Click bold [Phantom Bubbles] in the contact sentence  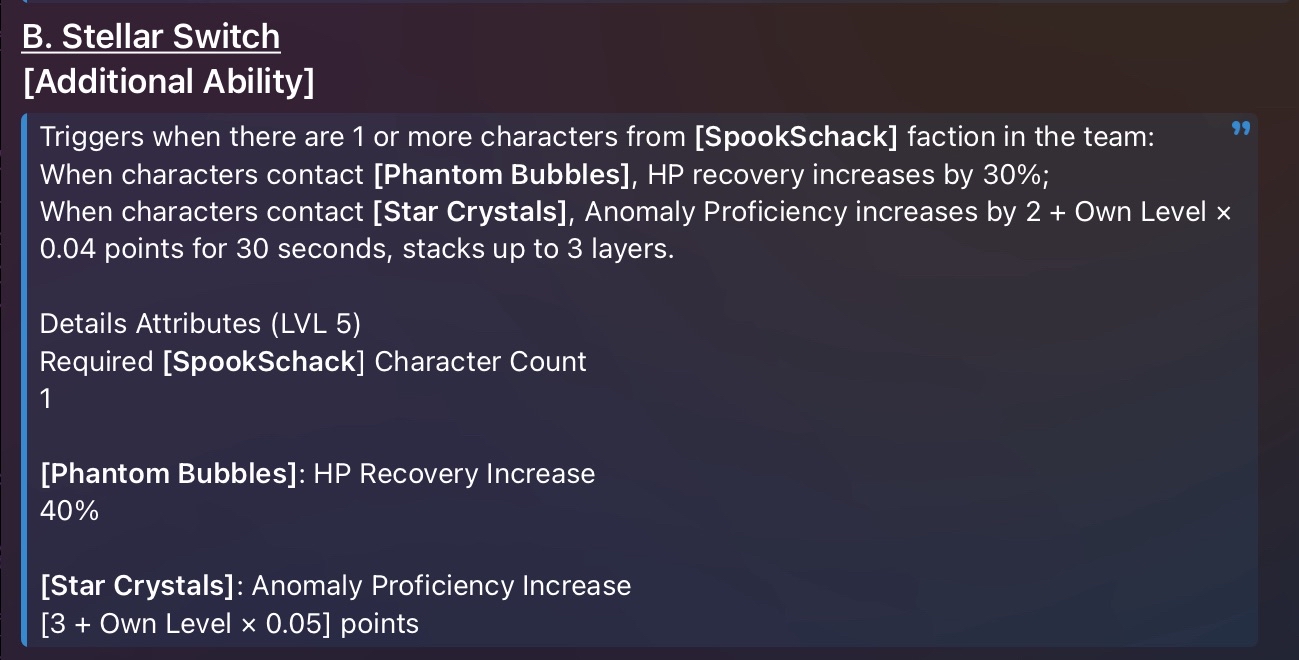502,174
